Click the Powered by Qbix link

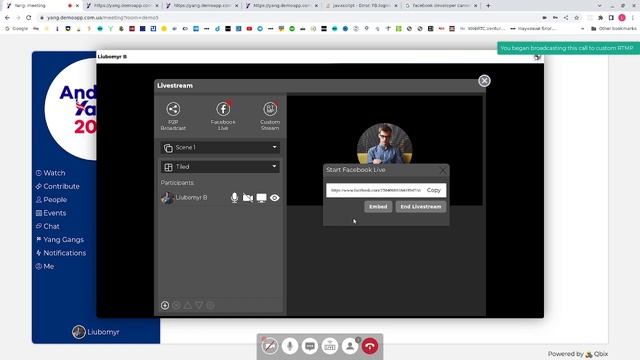(x=578, y=354)
